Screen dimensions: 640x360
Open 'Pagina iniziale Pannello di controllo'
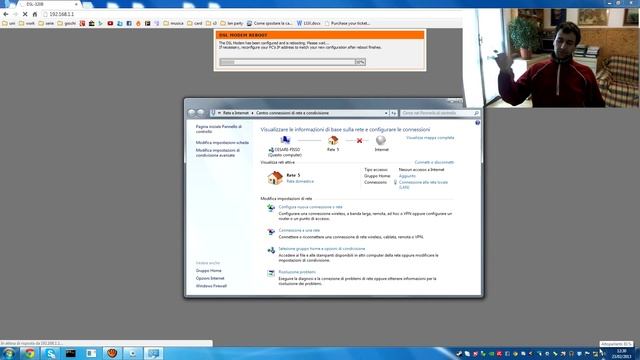219,129
